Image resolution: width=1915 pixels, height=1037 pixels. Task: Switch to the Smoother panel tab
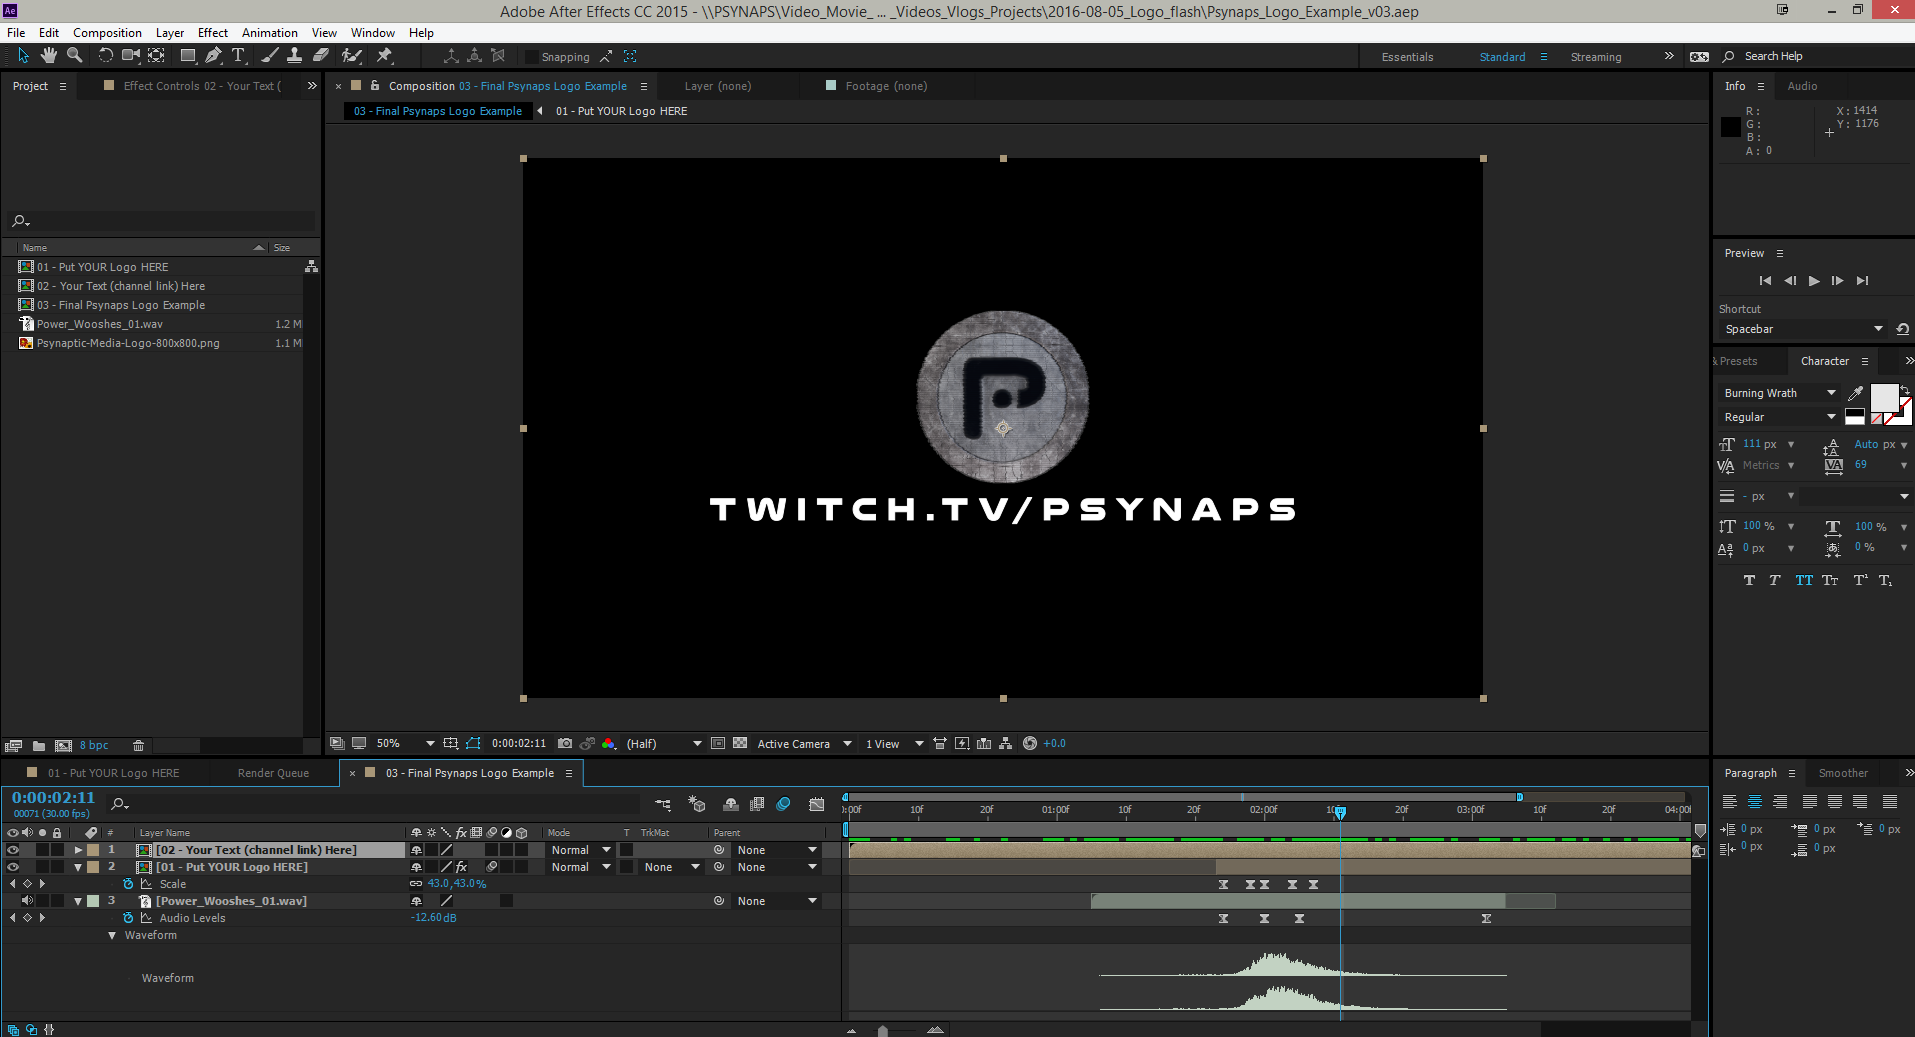click(1843, 773)
